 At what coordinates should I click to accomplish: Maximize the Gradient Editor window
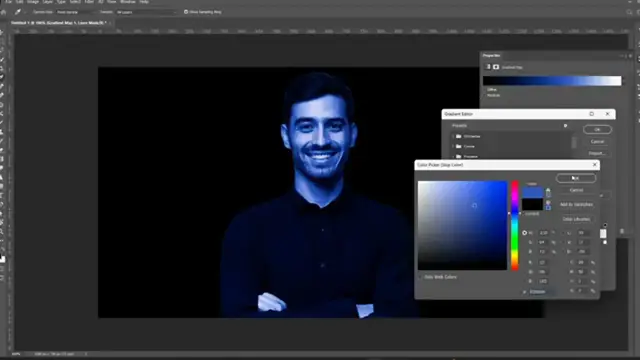coord(591,114)
